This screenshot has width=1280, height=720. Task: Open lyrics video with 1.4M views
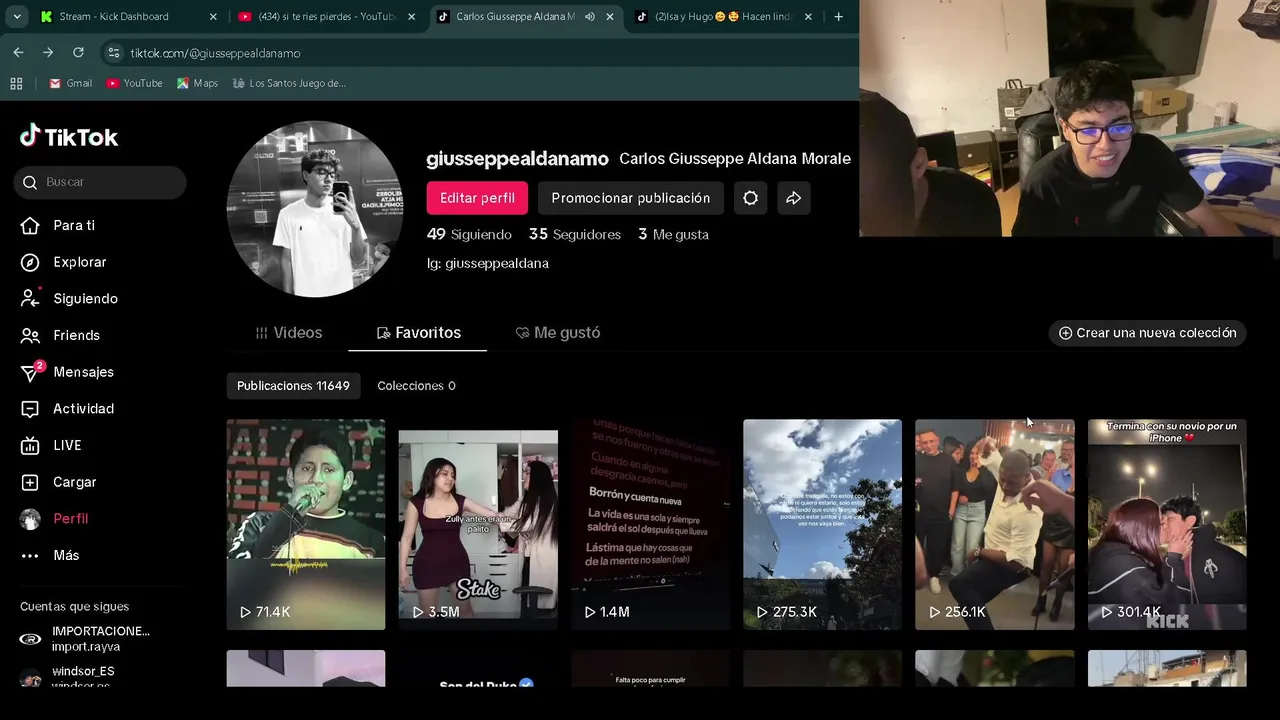(650, 524)
